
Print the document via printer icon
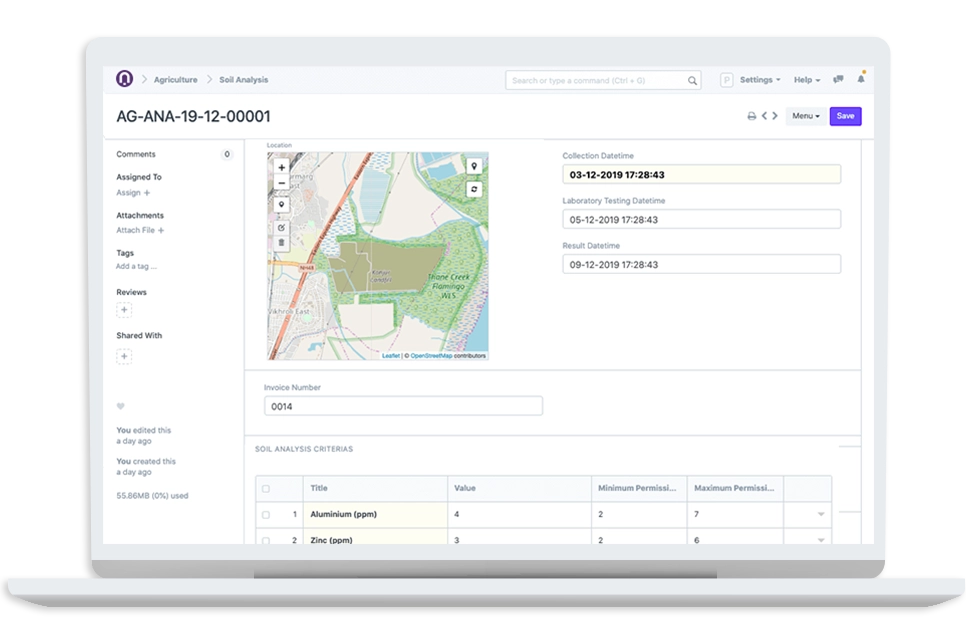coord(752,116)
